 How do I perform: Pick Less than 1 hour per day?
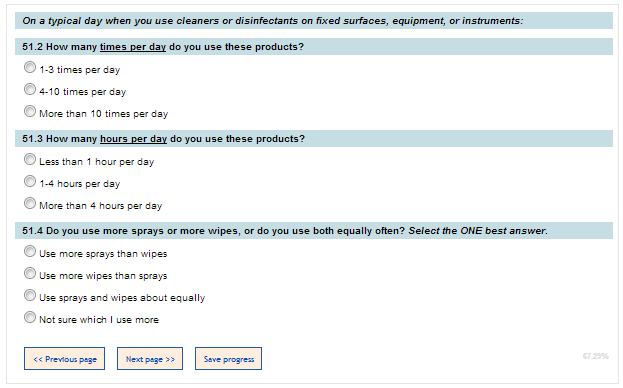pos(30,159)
